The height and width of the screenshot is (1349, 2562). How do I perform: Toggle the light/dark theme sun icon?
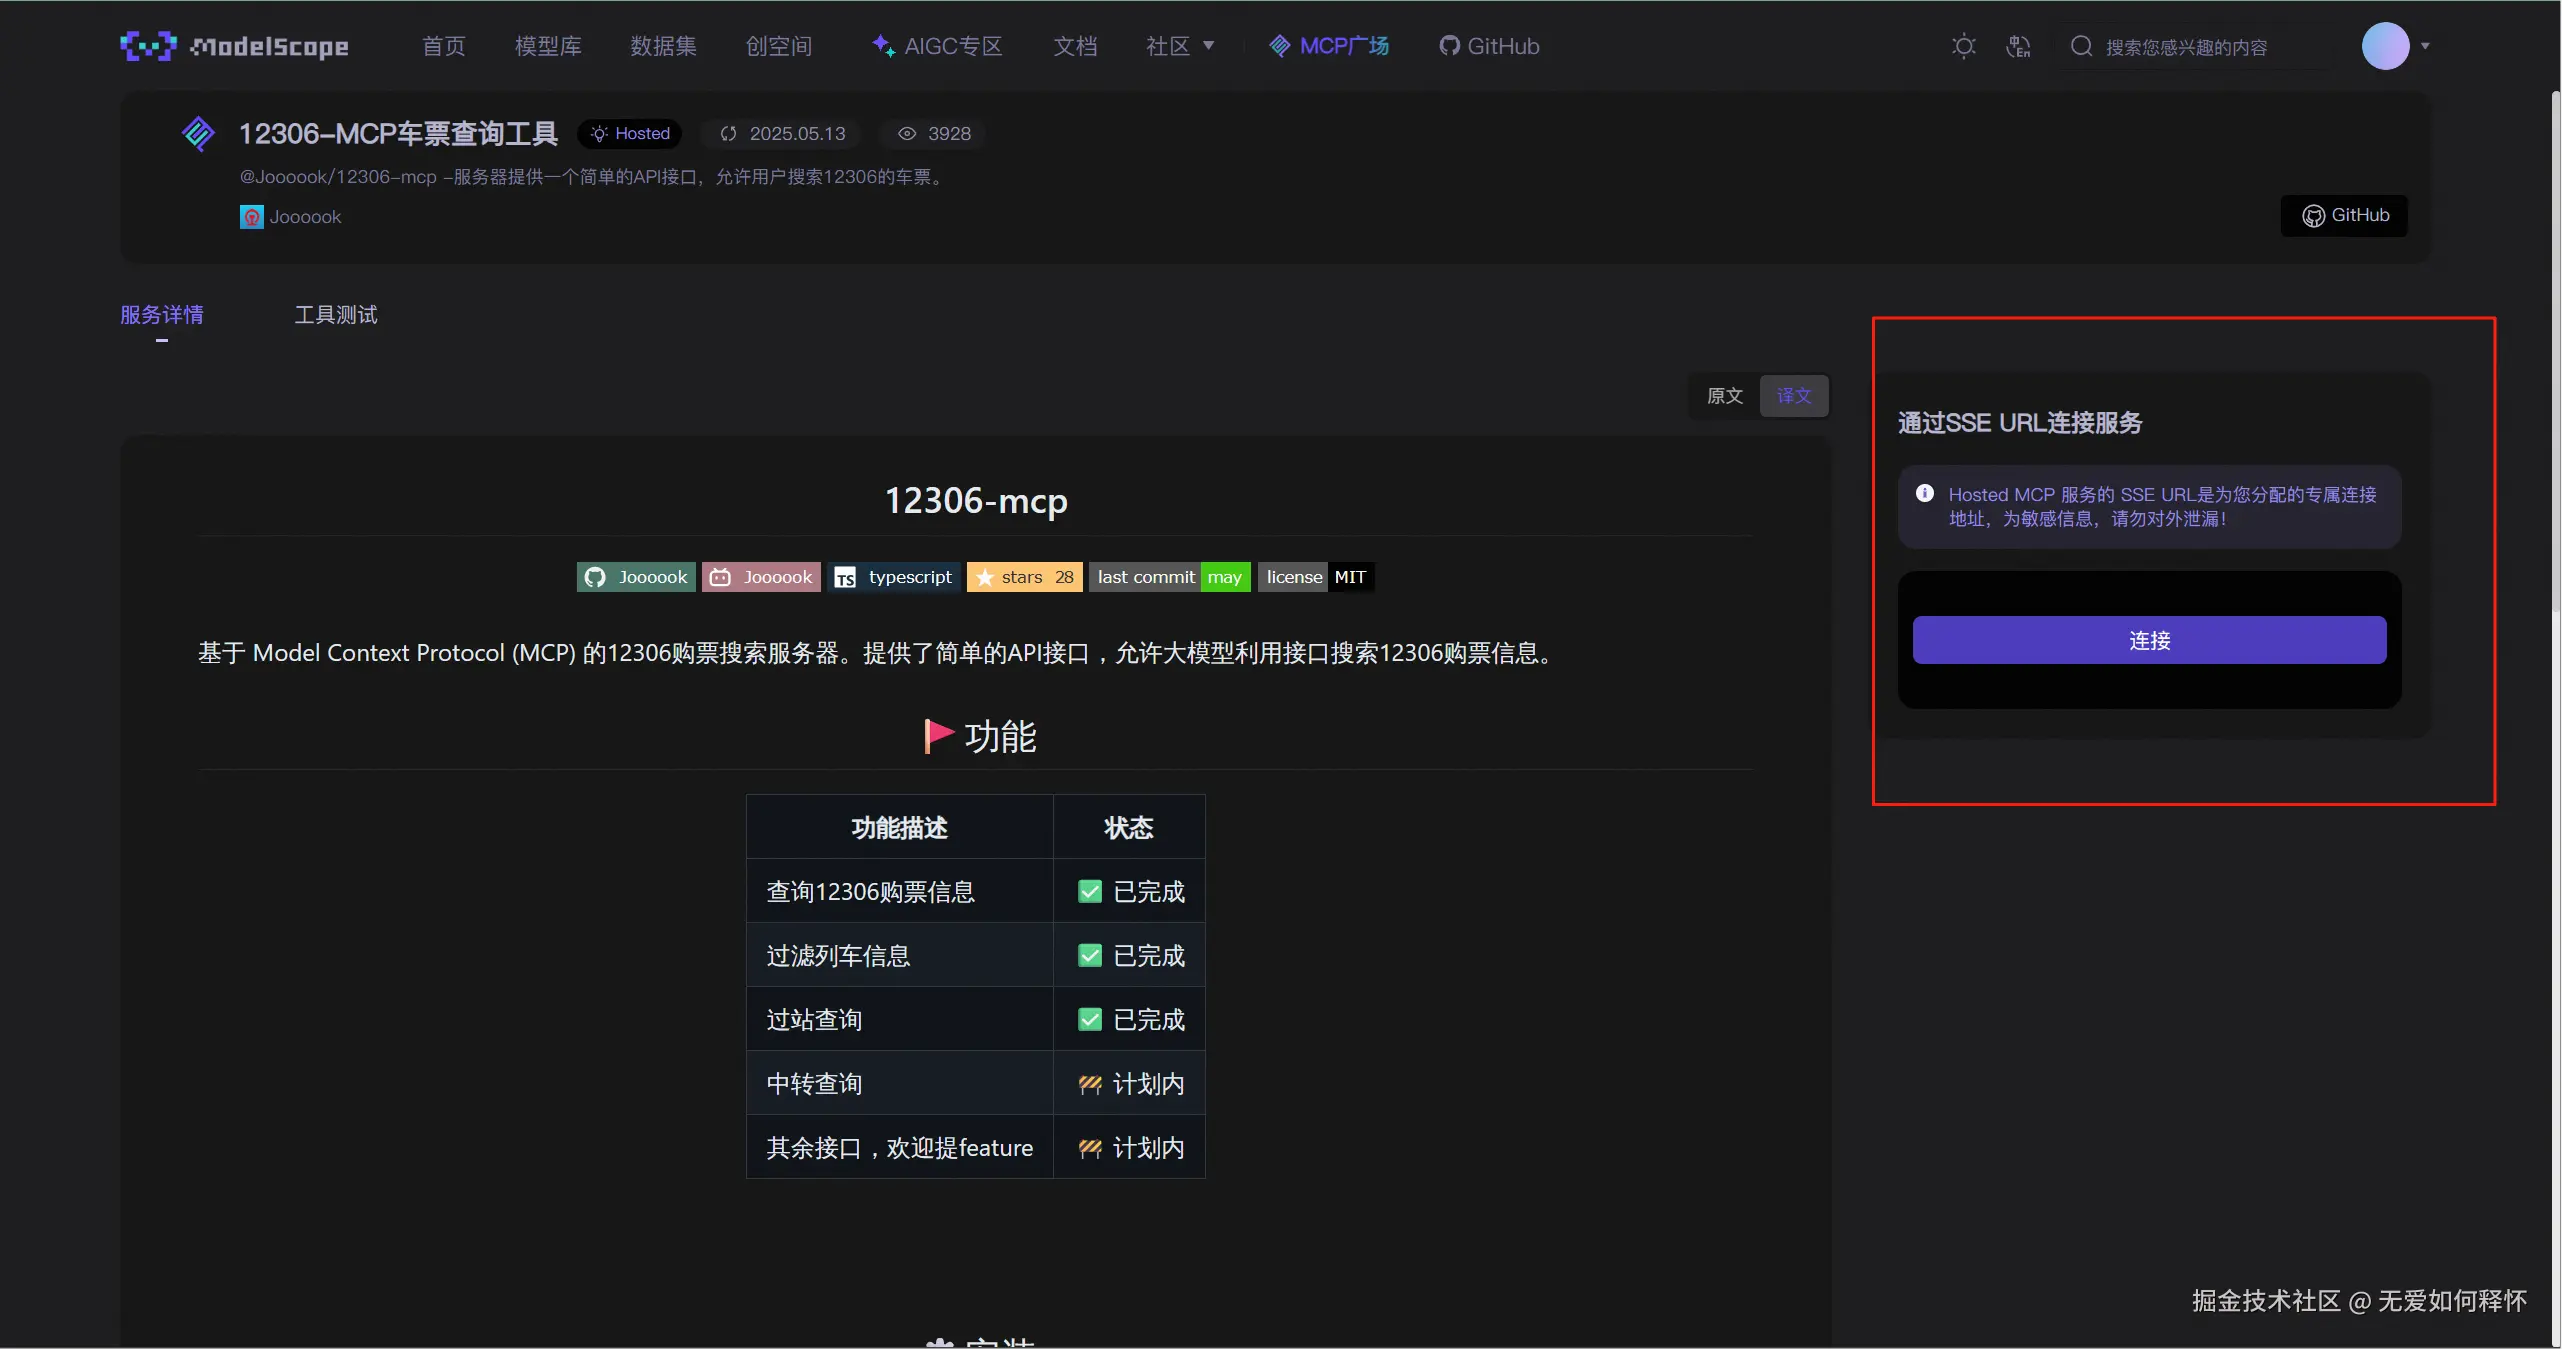pos(1963,46)
